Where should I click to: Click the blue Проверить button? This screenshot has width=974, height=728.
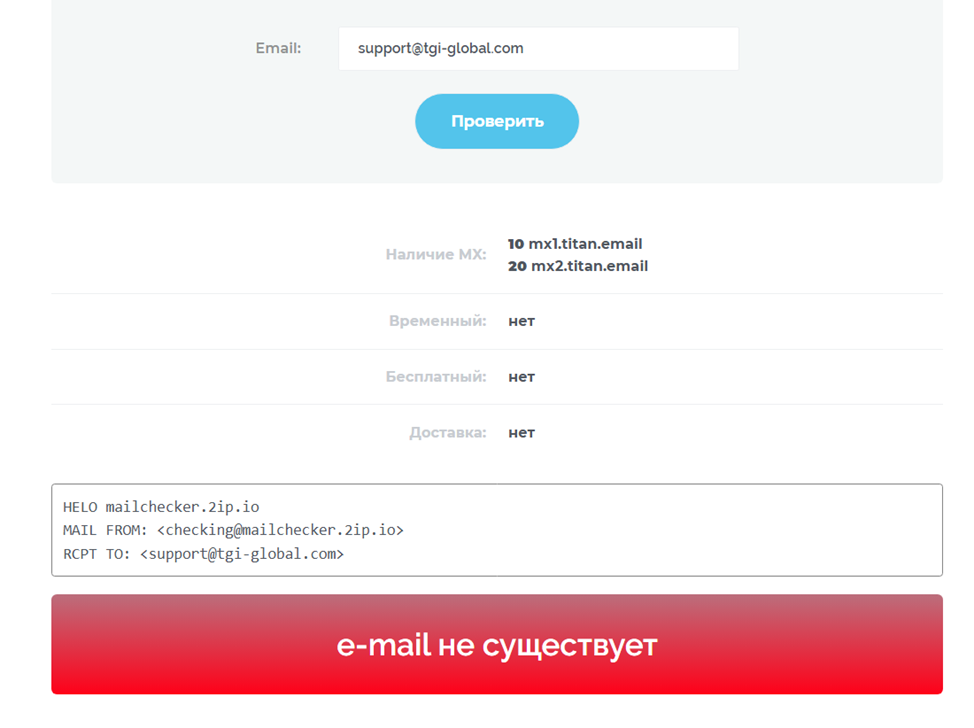pyautogui.click(x=497, y=121)
